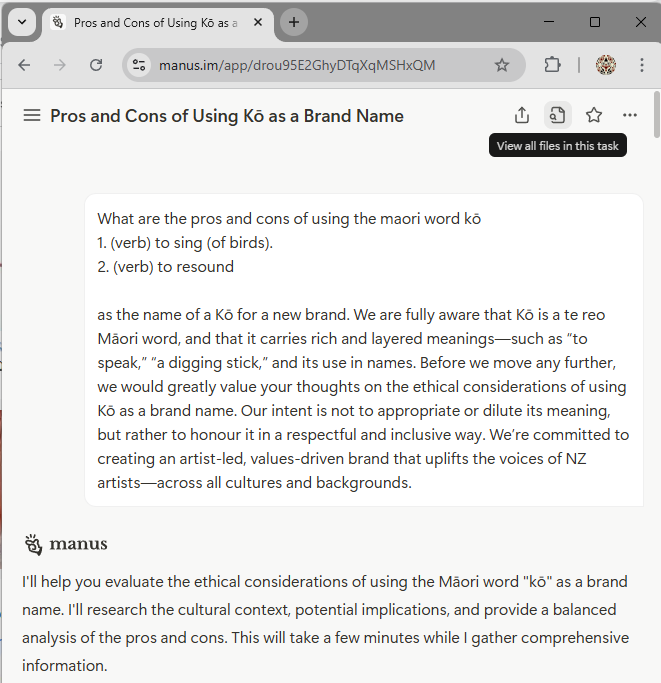Open the hamburger sidebar menu
This screenshot has height=683, width=661.
coord(32,116)
